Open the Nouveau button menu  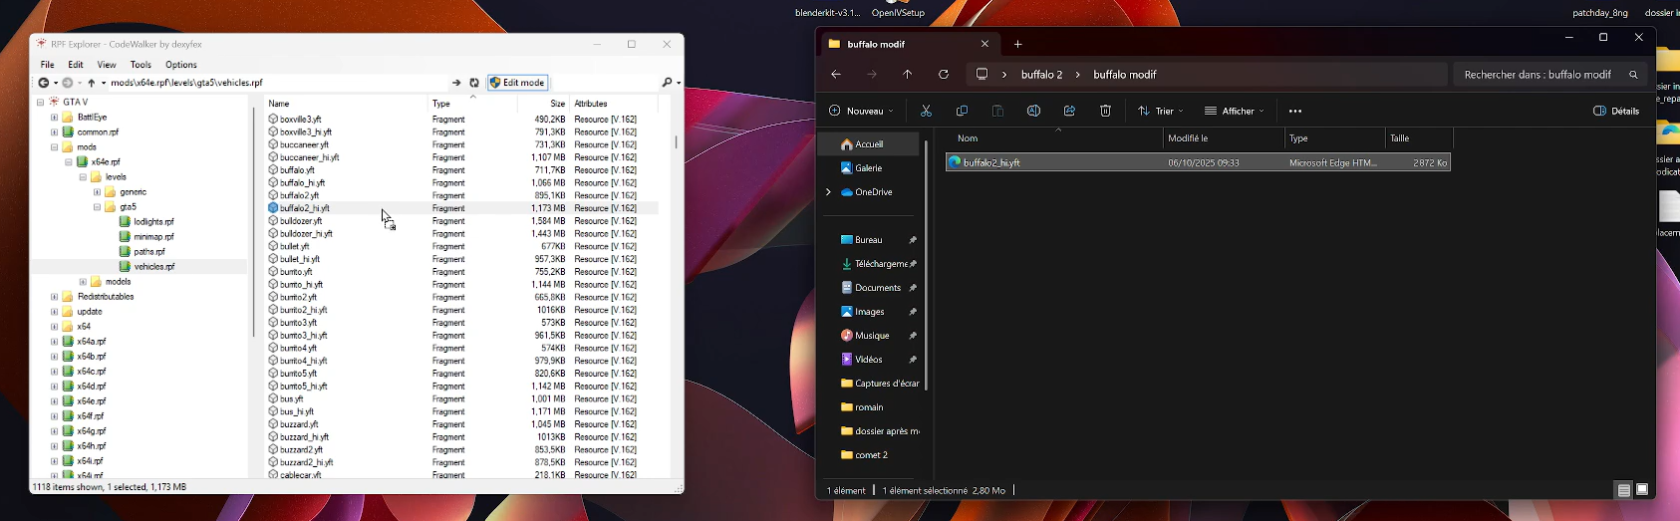click(861, 111)
